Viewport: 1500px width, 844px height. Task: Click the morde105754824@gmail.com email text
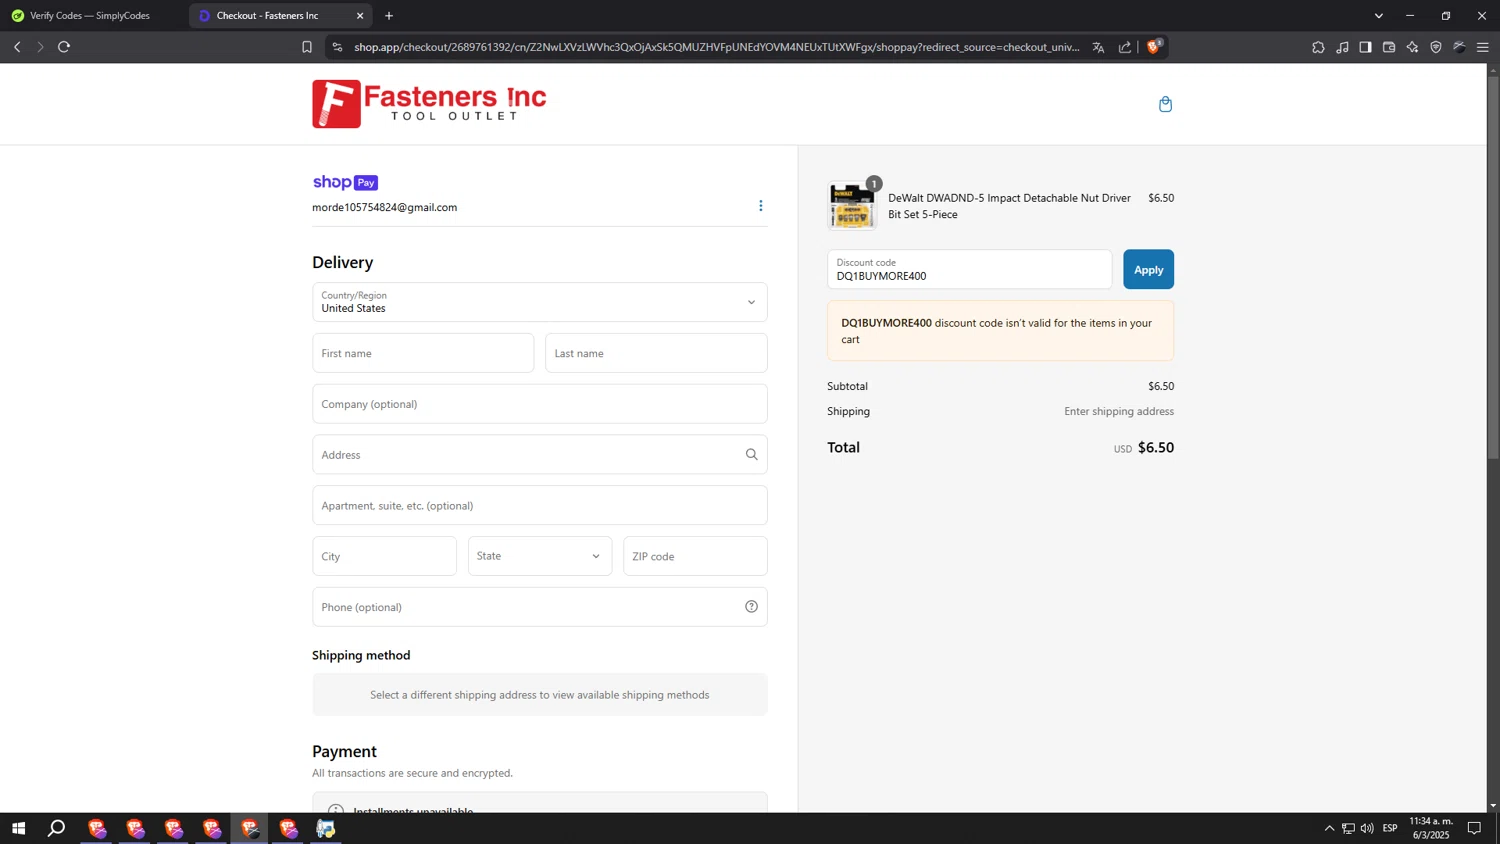(384, 207)
